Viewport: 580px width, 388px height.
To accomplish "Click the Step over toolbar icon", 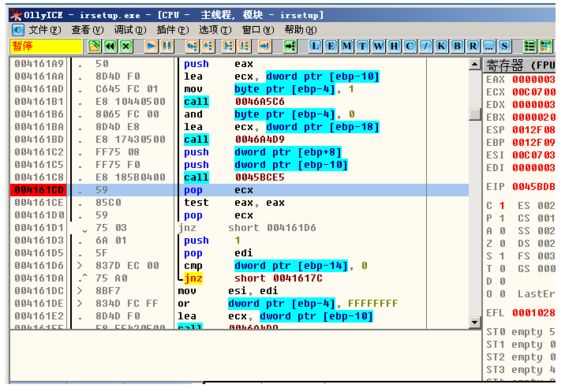I will [208, 46].
